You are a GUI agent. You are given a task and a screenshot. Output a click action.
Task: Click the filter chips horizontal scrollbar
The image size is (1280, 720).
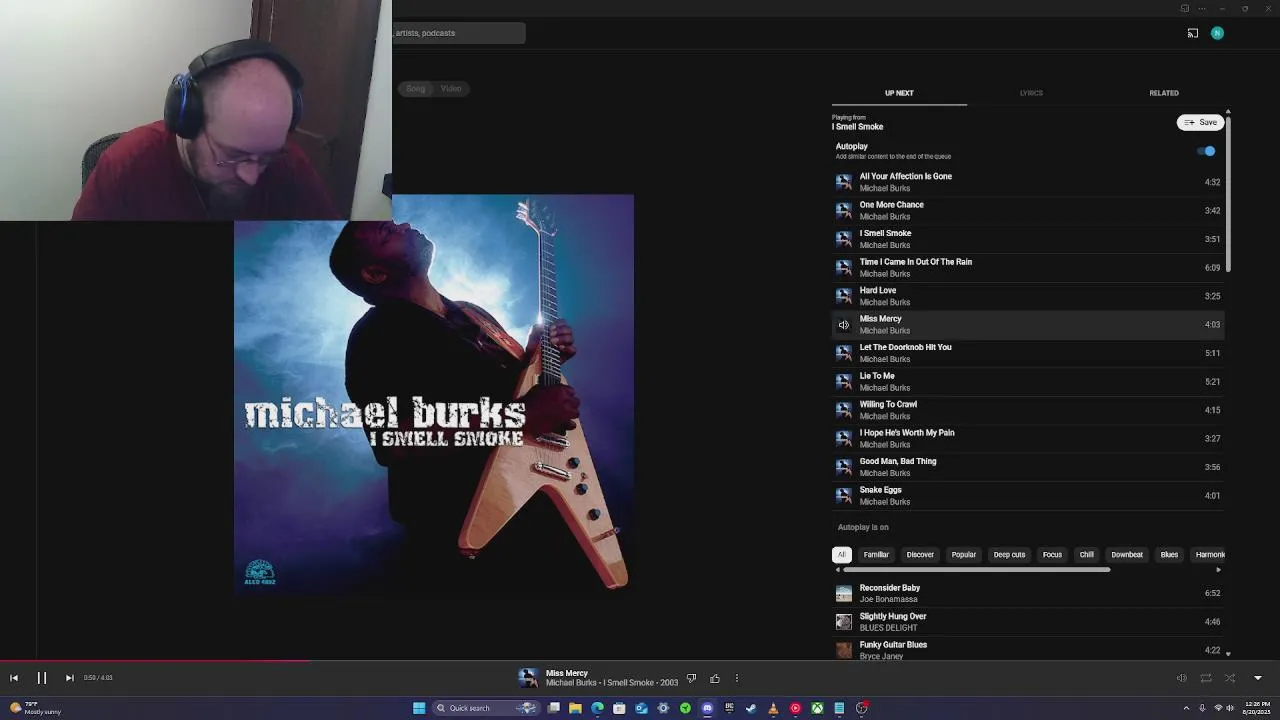976,570
